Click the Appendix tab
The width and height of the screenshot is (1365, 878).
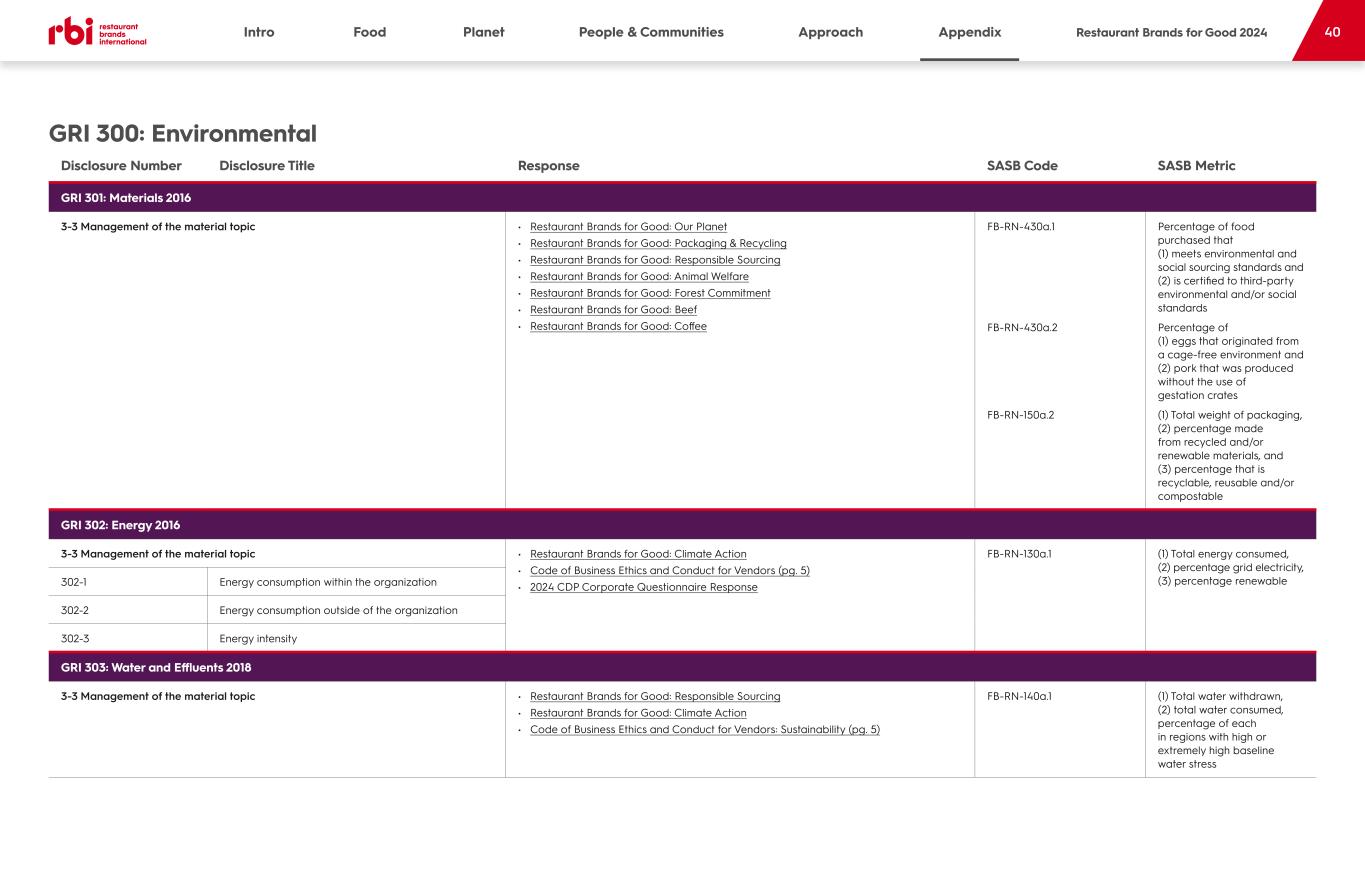[x=969, y=32]
